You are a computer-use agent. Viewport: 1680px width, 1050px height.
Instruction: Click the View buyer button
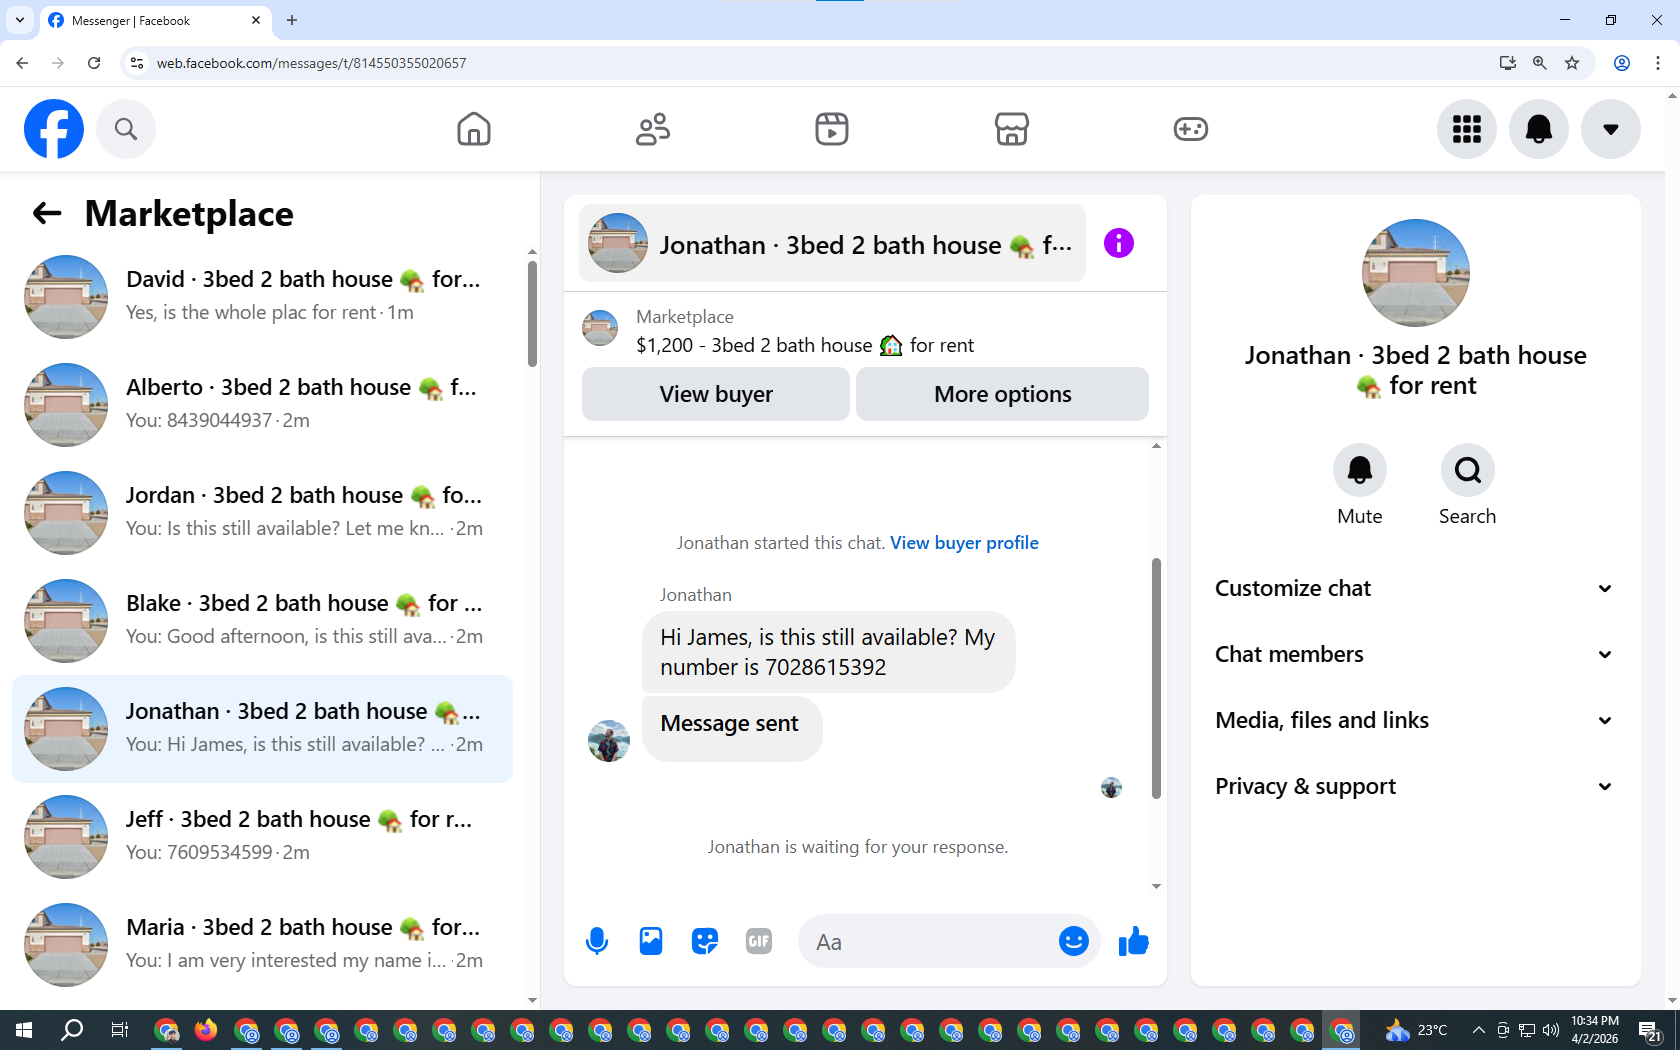716,394
